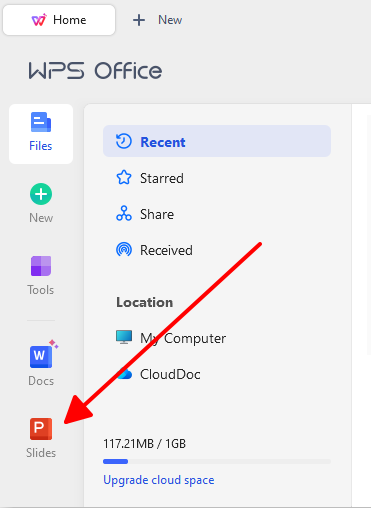371x508 pixels.
Task: Select the Recent files list
Action: coord(217,141)
